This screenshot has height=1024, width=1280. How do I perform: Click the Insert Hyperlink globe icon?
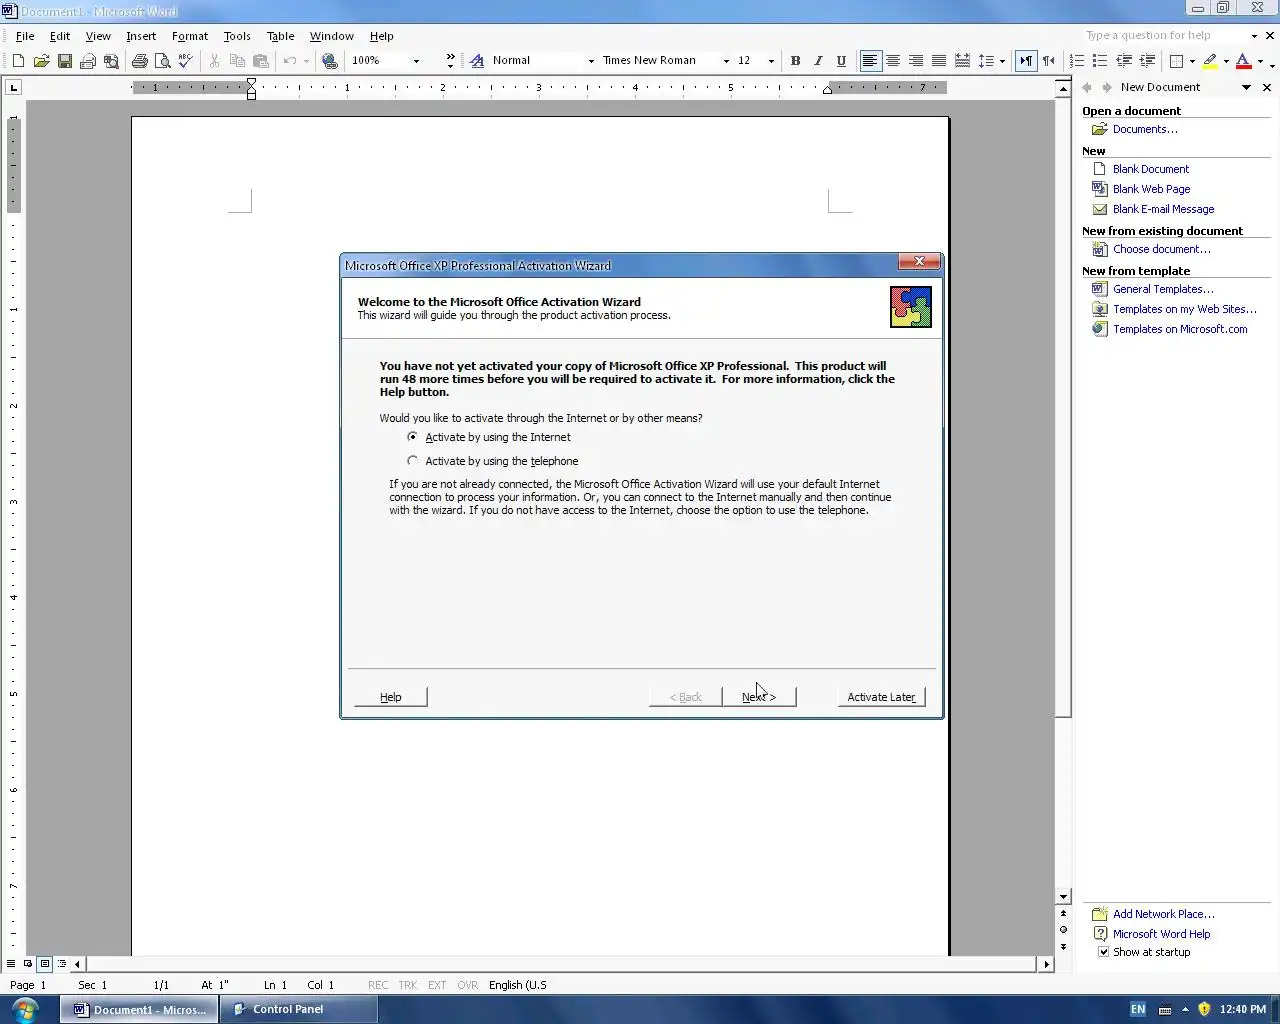[330, 61]
